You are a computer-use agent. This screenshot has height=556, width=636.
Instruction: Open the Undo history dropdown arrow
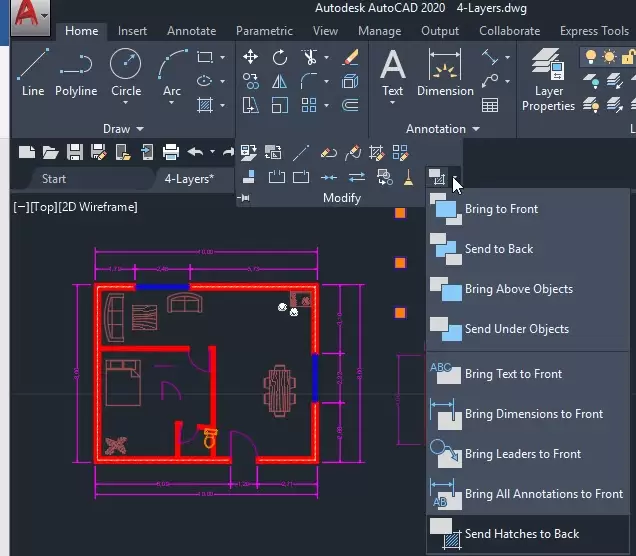[212, 152]
